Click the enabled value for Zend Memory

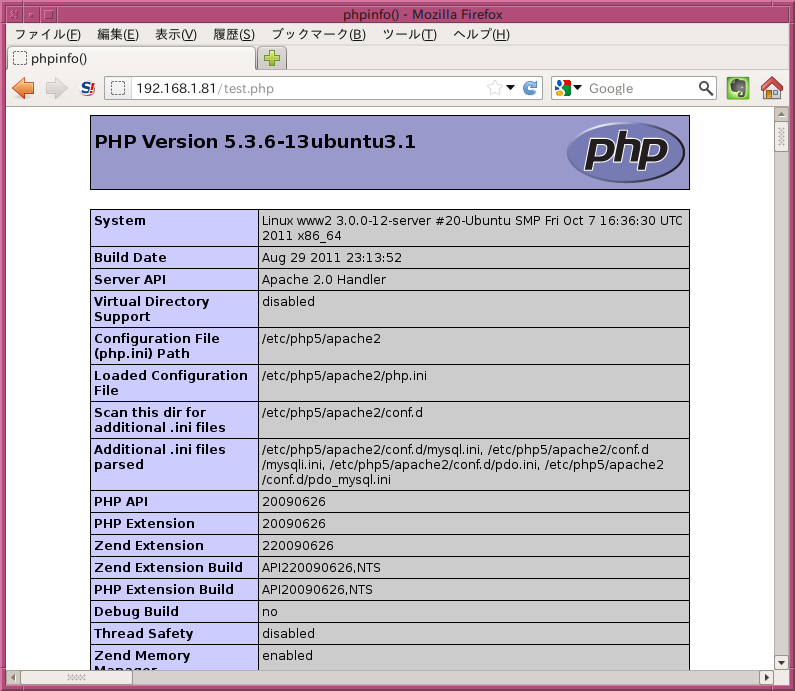[287, 656]
